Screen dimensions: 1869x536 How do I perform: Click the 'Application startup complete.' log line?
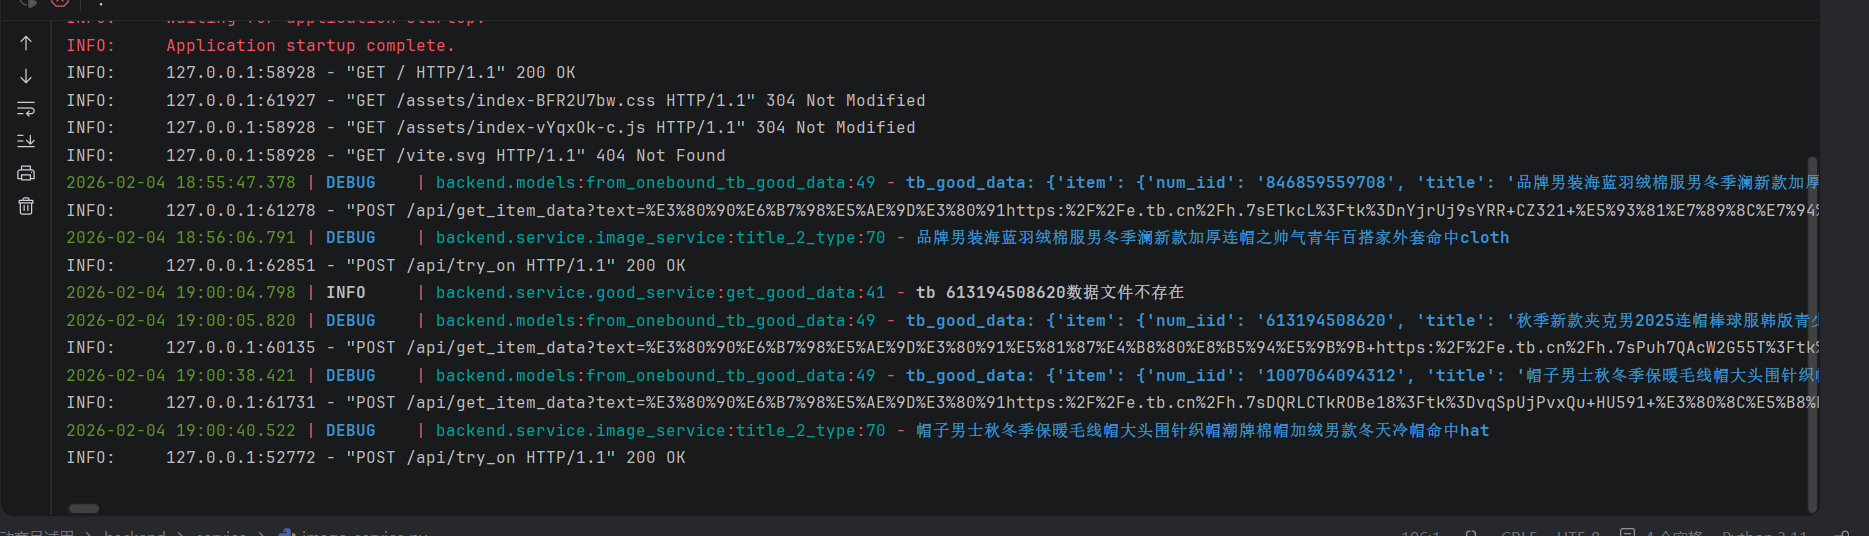310,46
